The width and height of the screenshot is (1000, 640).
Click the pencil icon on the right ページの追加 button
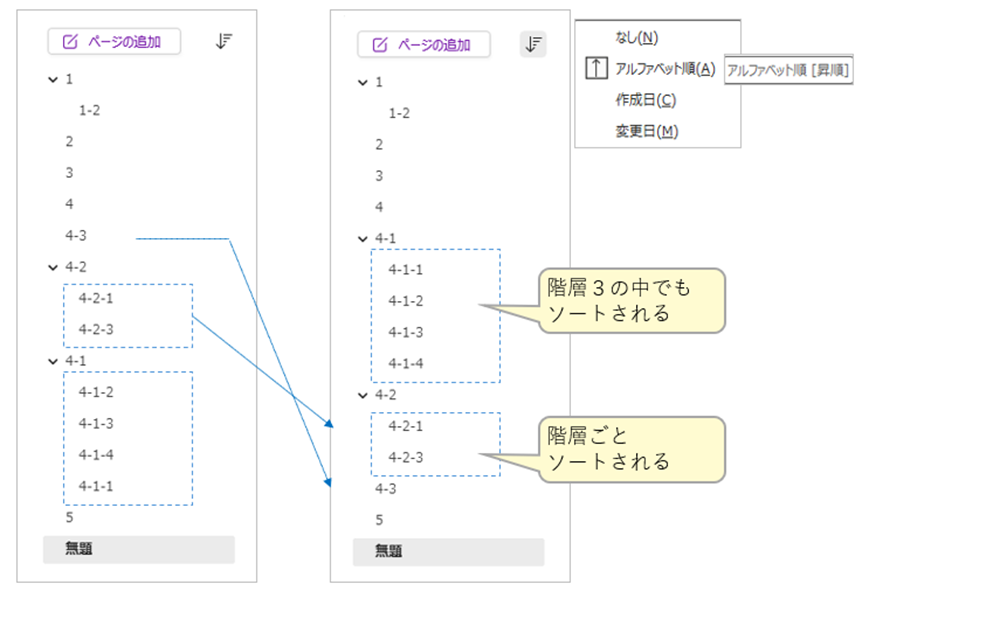[380, 45]
